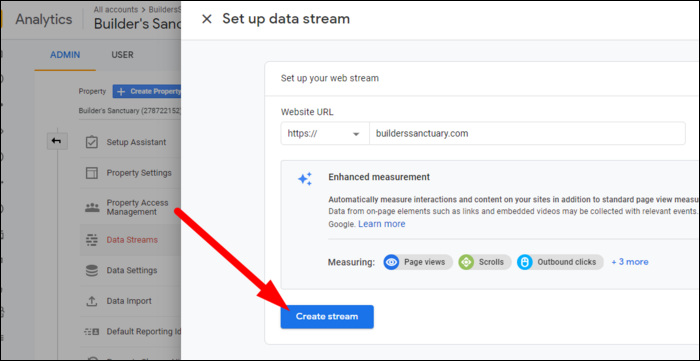Viewport: 700px width, 361px height.
Task: Click the Builder's Sanctuary (278722152) property name
Action: (130, 111)
